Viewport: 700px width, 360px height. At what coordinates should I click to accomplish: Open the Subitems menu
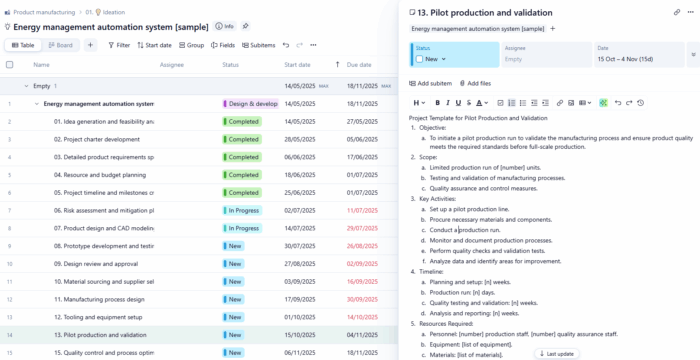[x=259, y=45]
